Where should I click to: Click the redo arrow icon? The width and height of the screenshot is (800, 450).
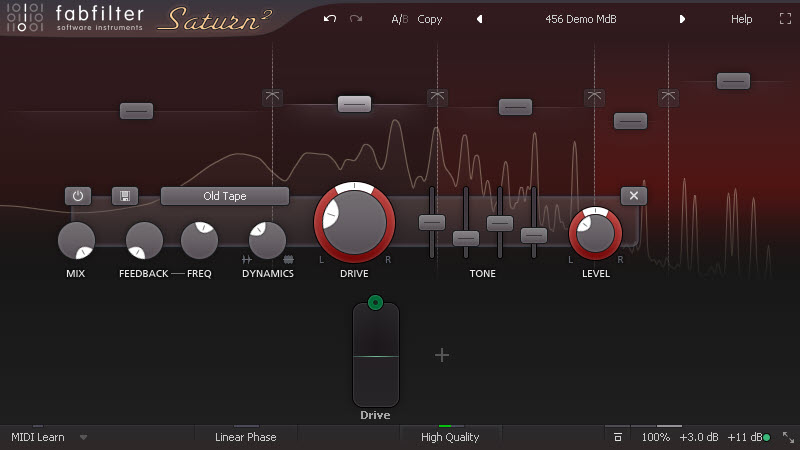coord(356,19)
